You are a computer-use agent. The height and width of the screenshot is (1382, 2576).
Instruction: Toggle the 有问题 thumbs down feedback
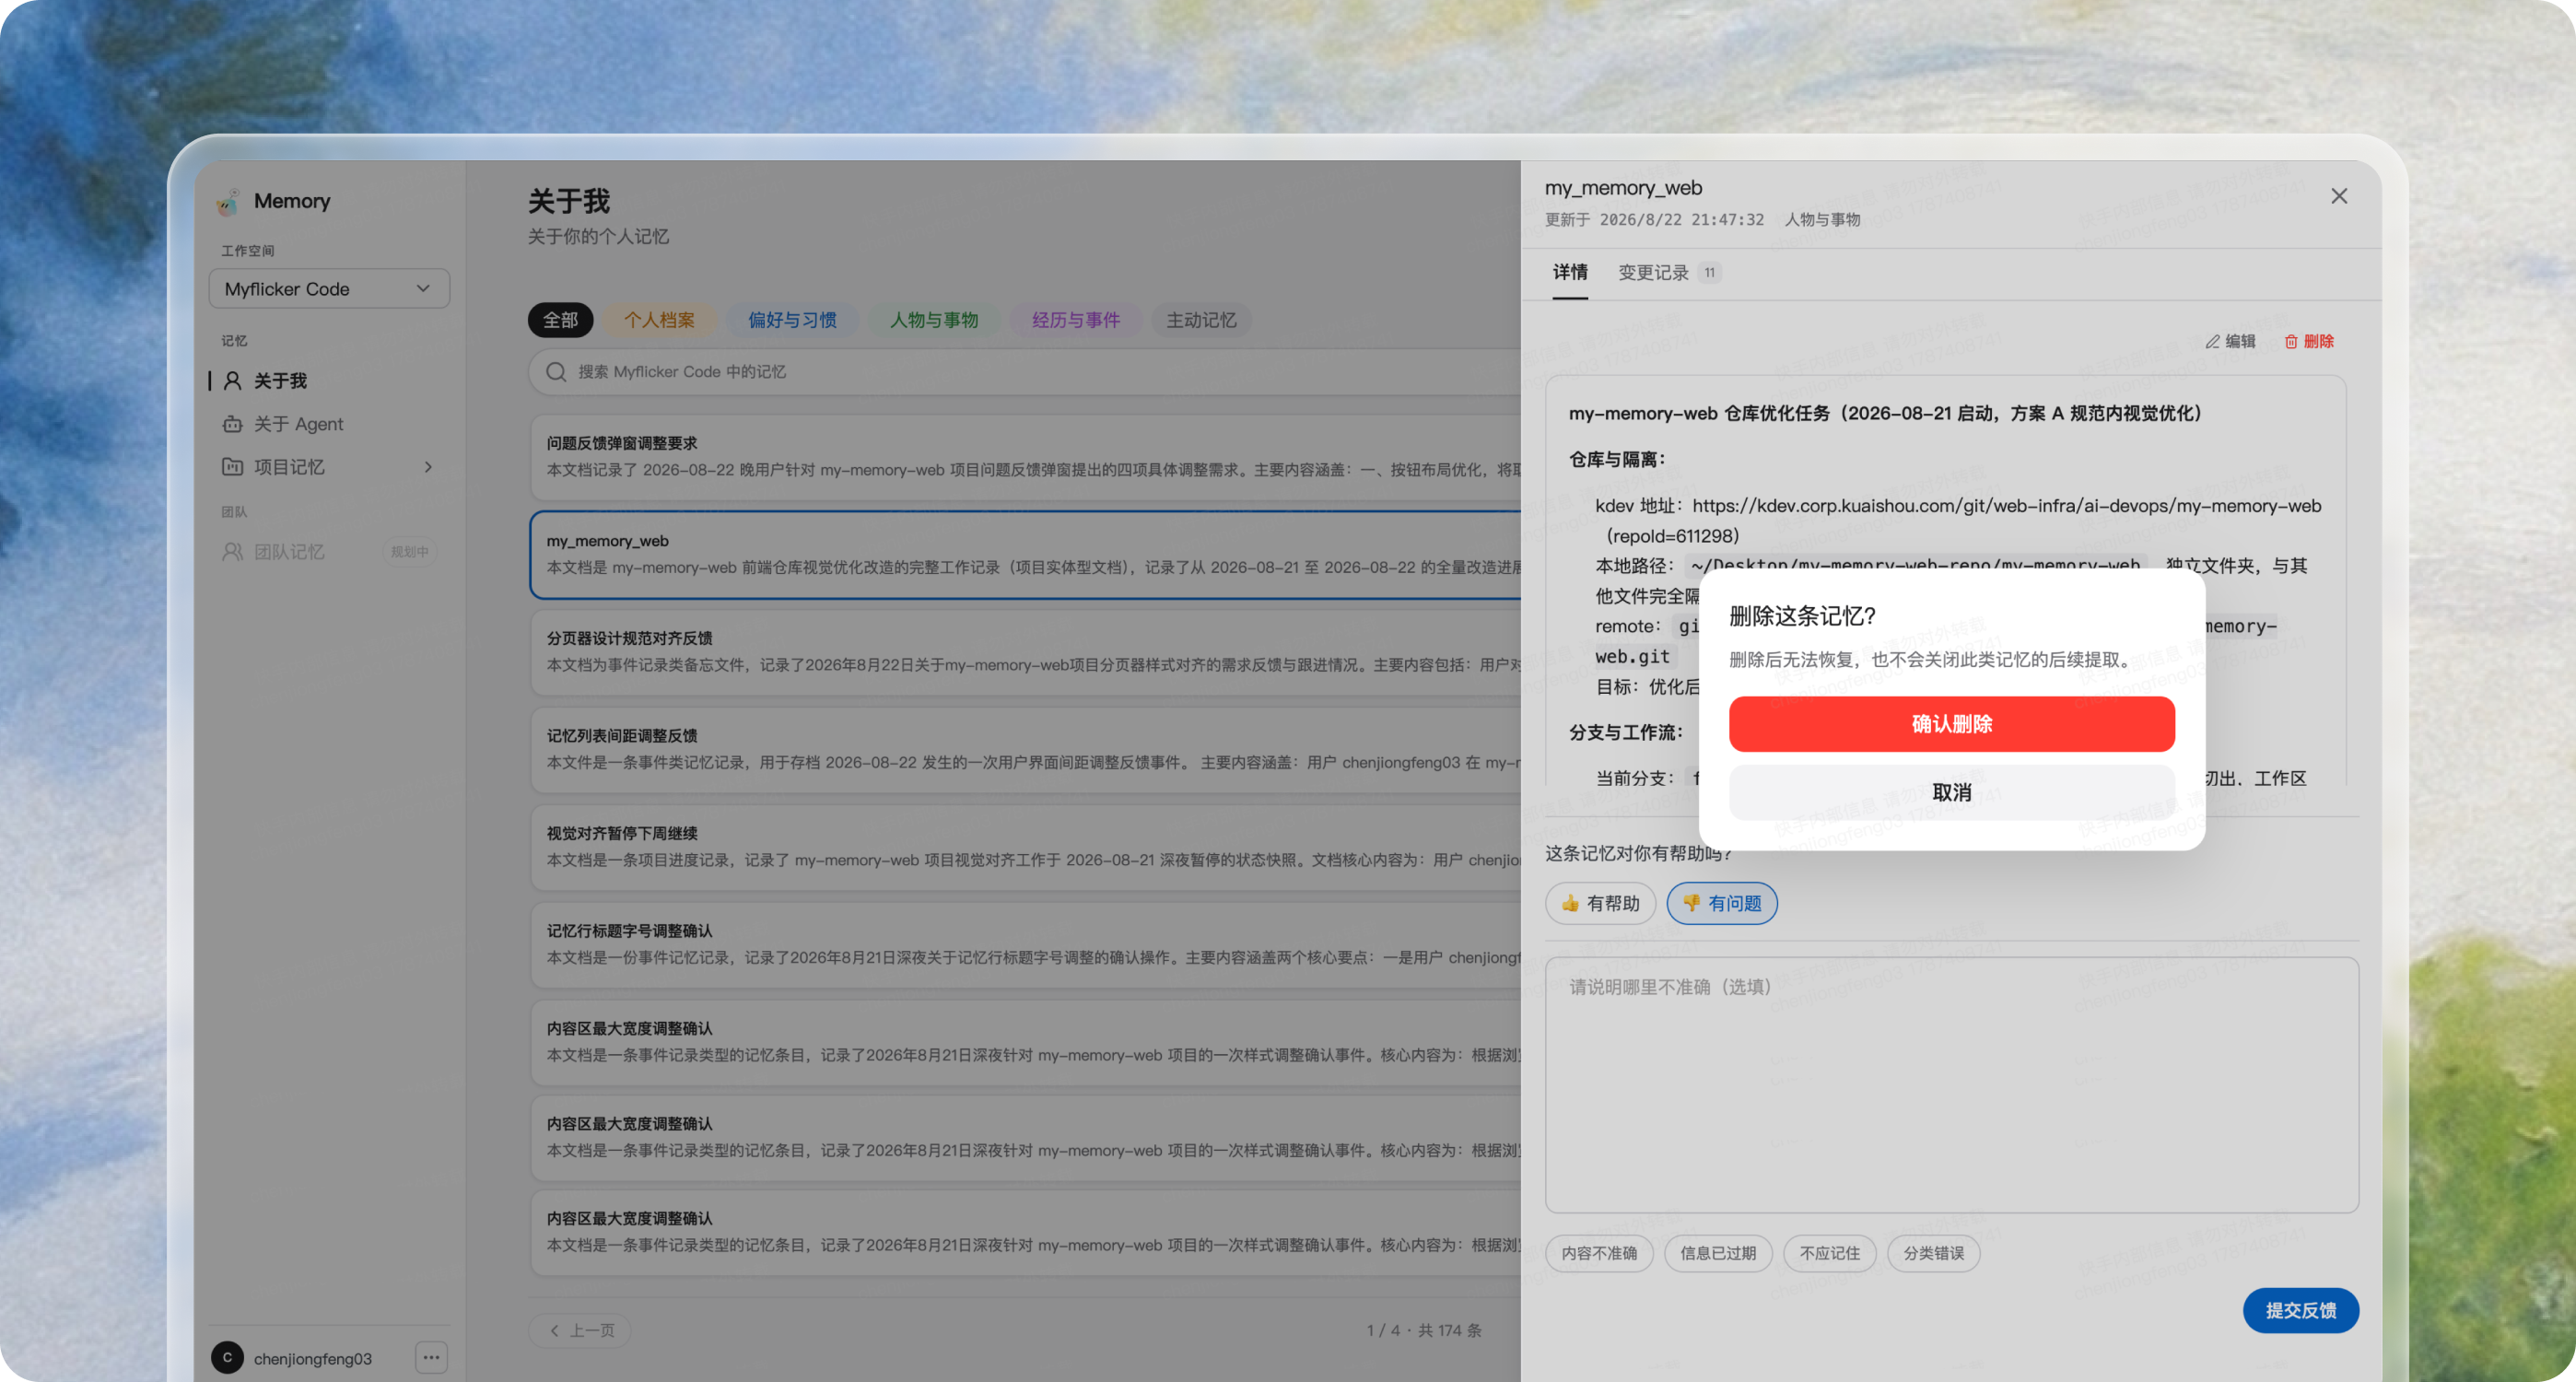(1721, 903)
